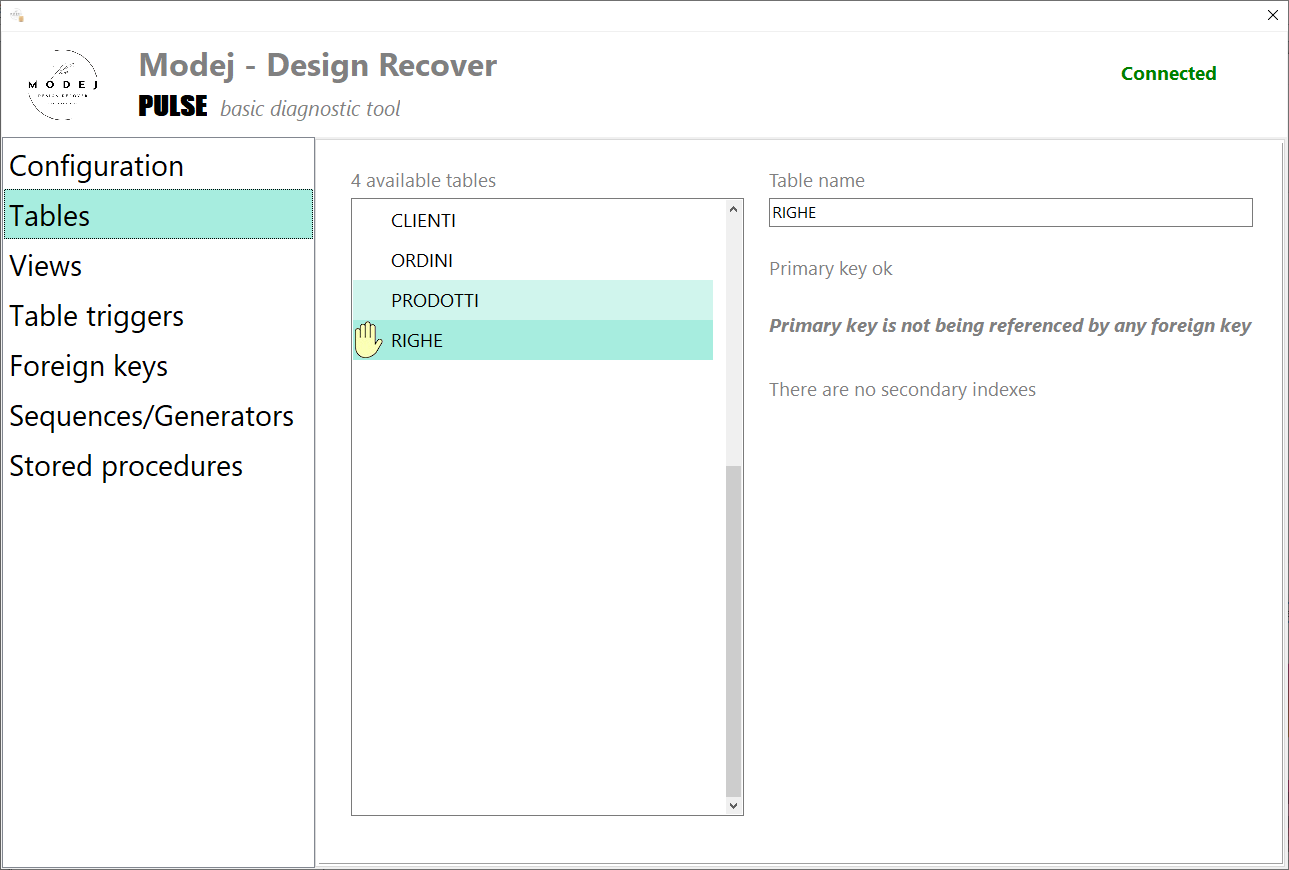The image size is (1289, 870).
Task: Click the table list scrollbar thumb
Action: coord(733,630)
